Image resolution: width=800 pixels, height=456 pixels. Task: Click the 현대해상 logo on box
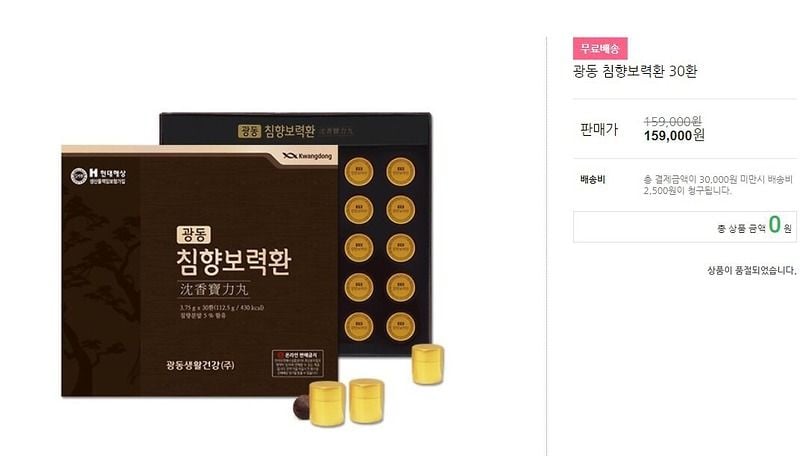coord(98,176)
